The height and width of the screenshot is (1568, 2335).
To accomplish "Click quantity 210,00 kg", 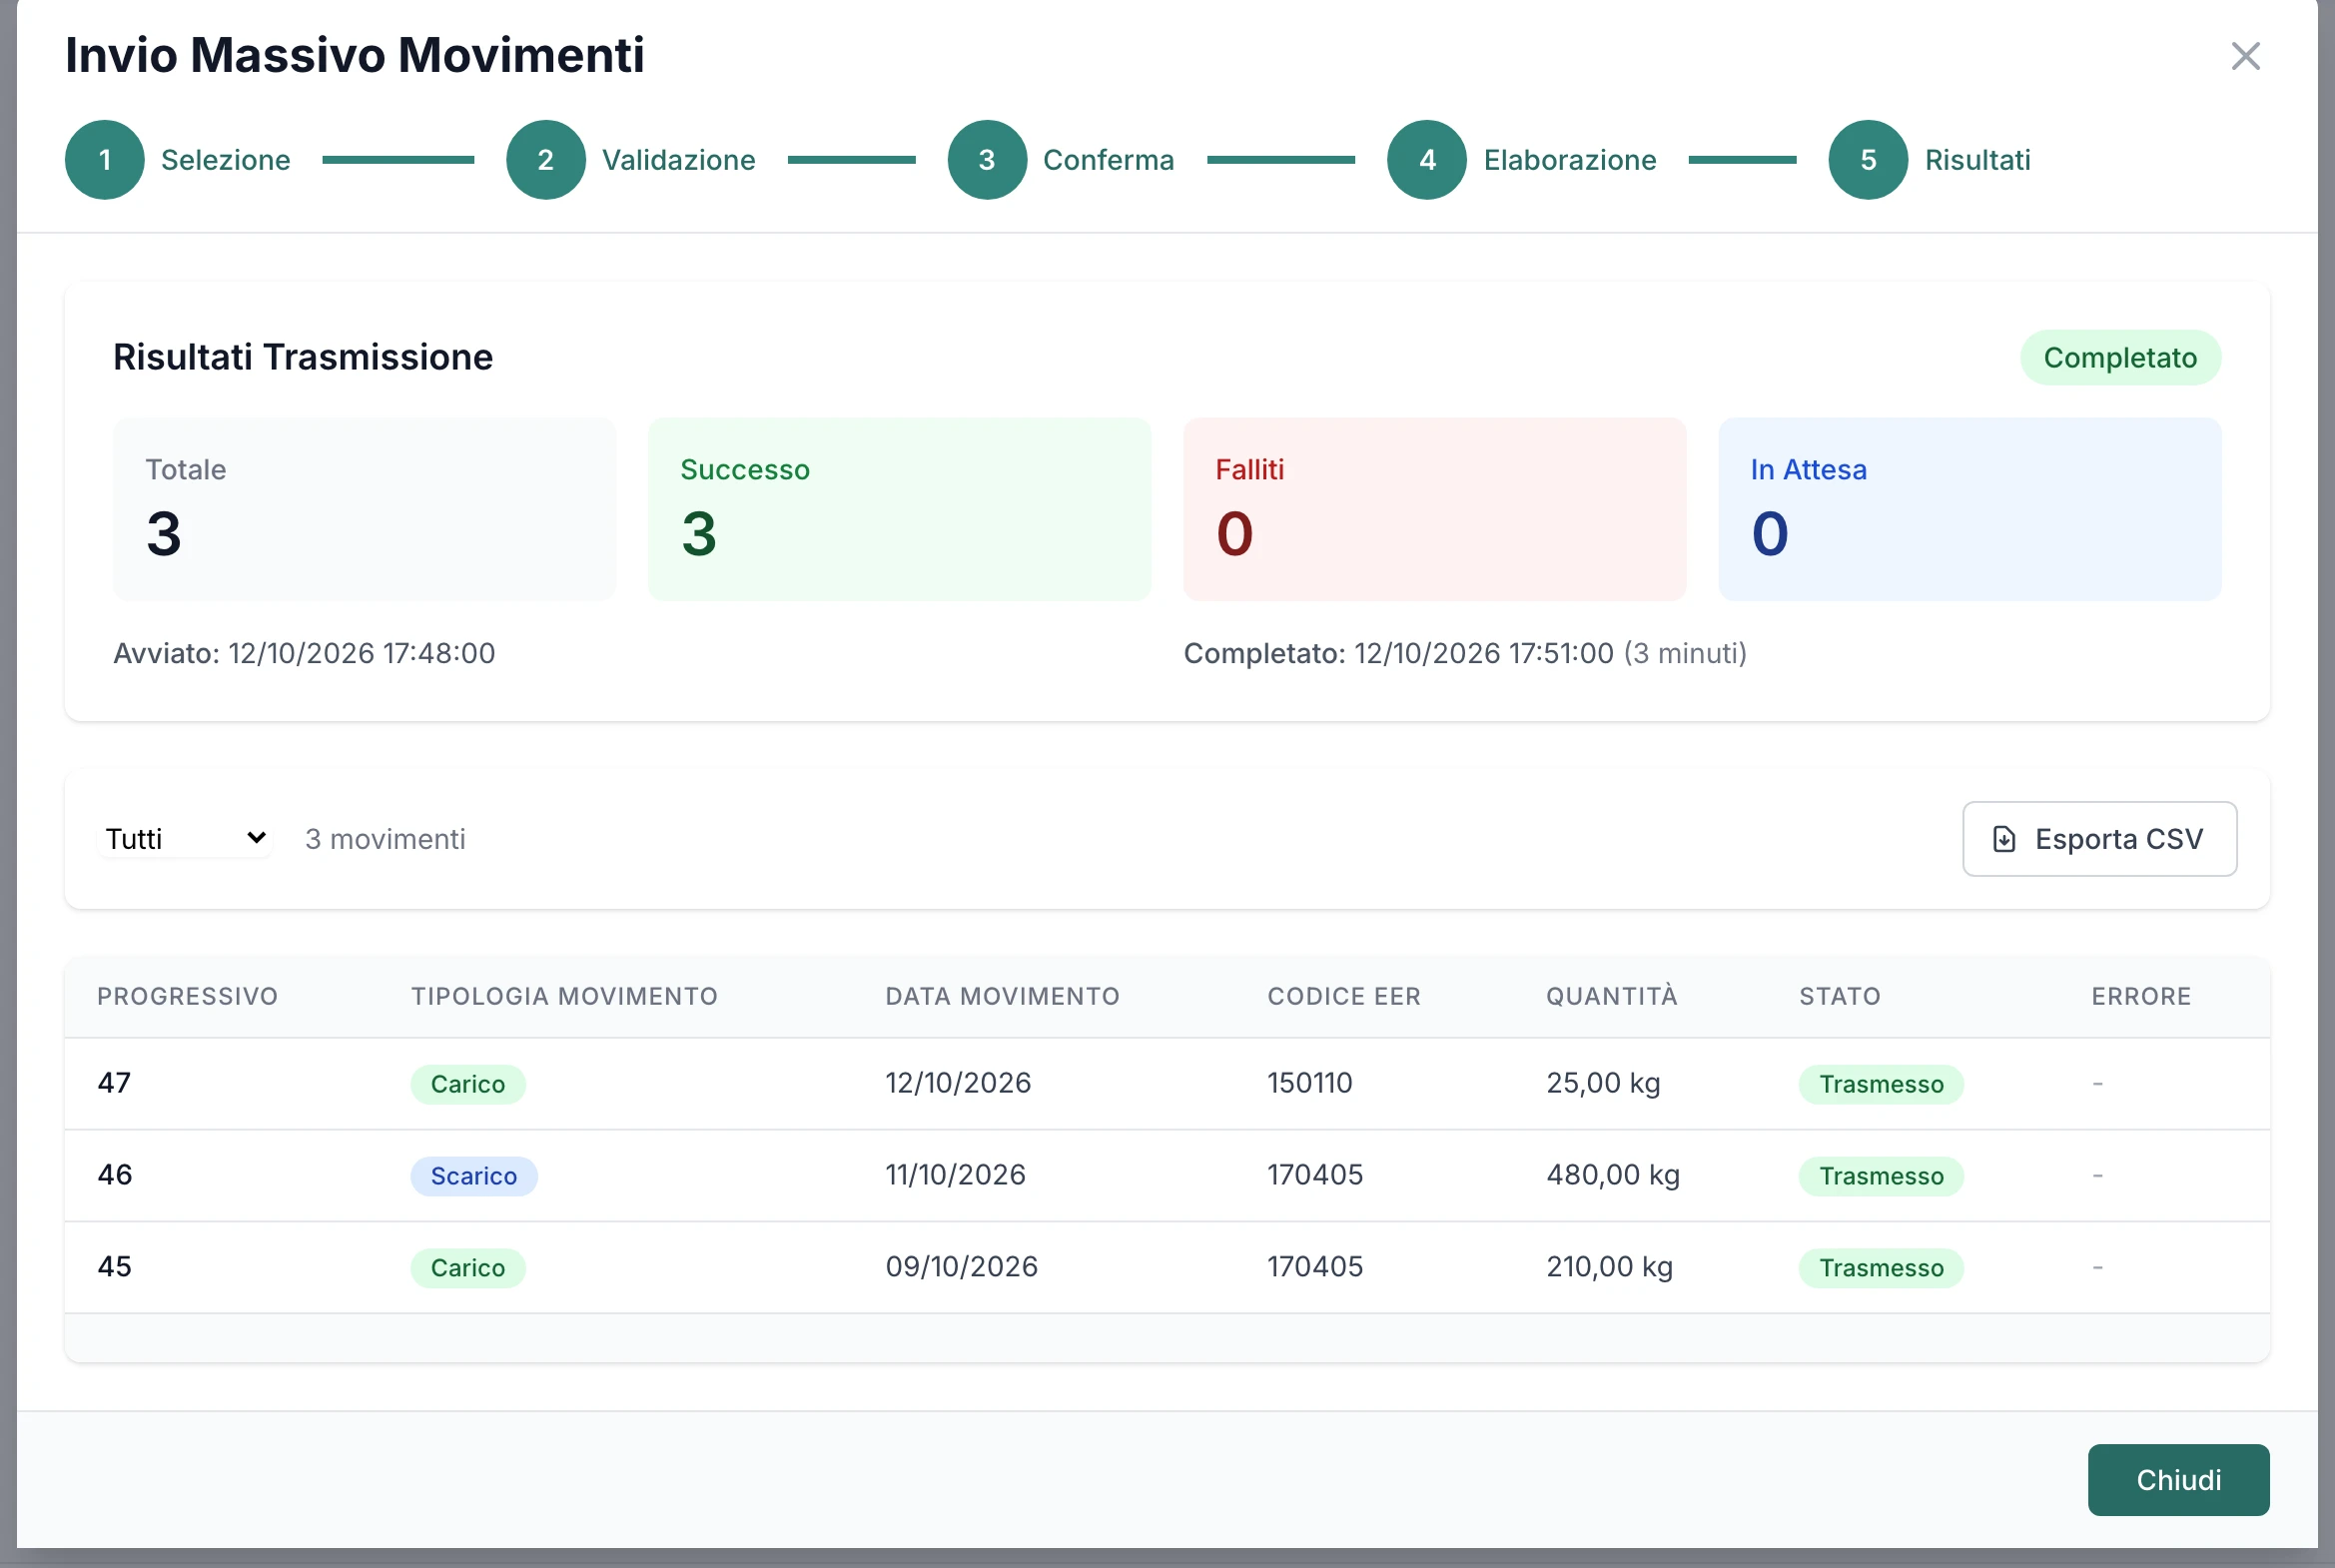I will point(1609,1267).
